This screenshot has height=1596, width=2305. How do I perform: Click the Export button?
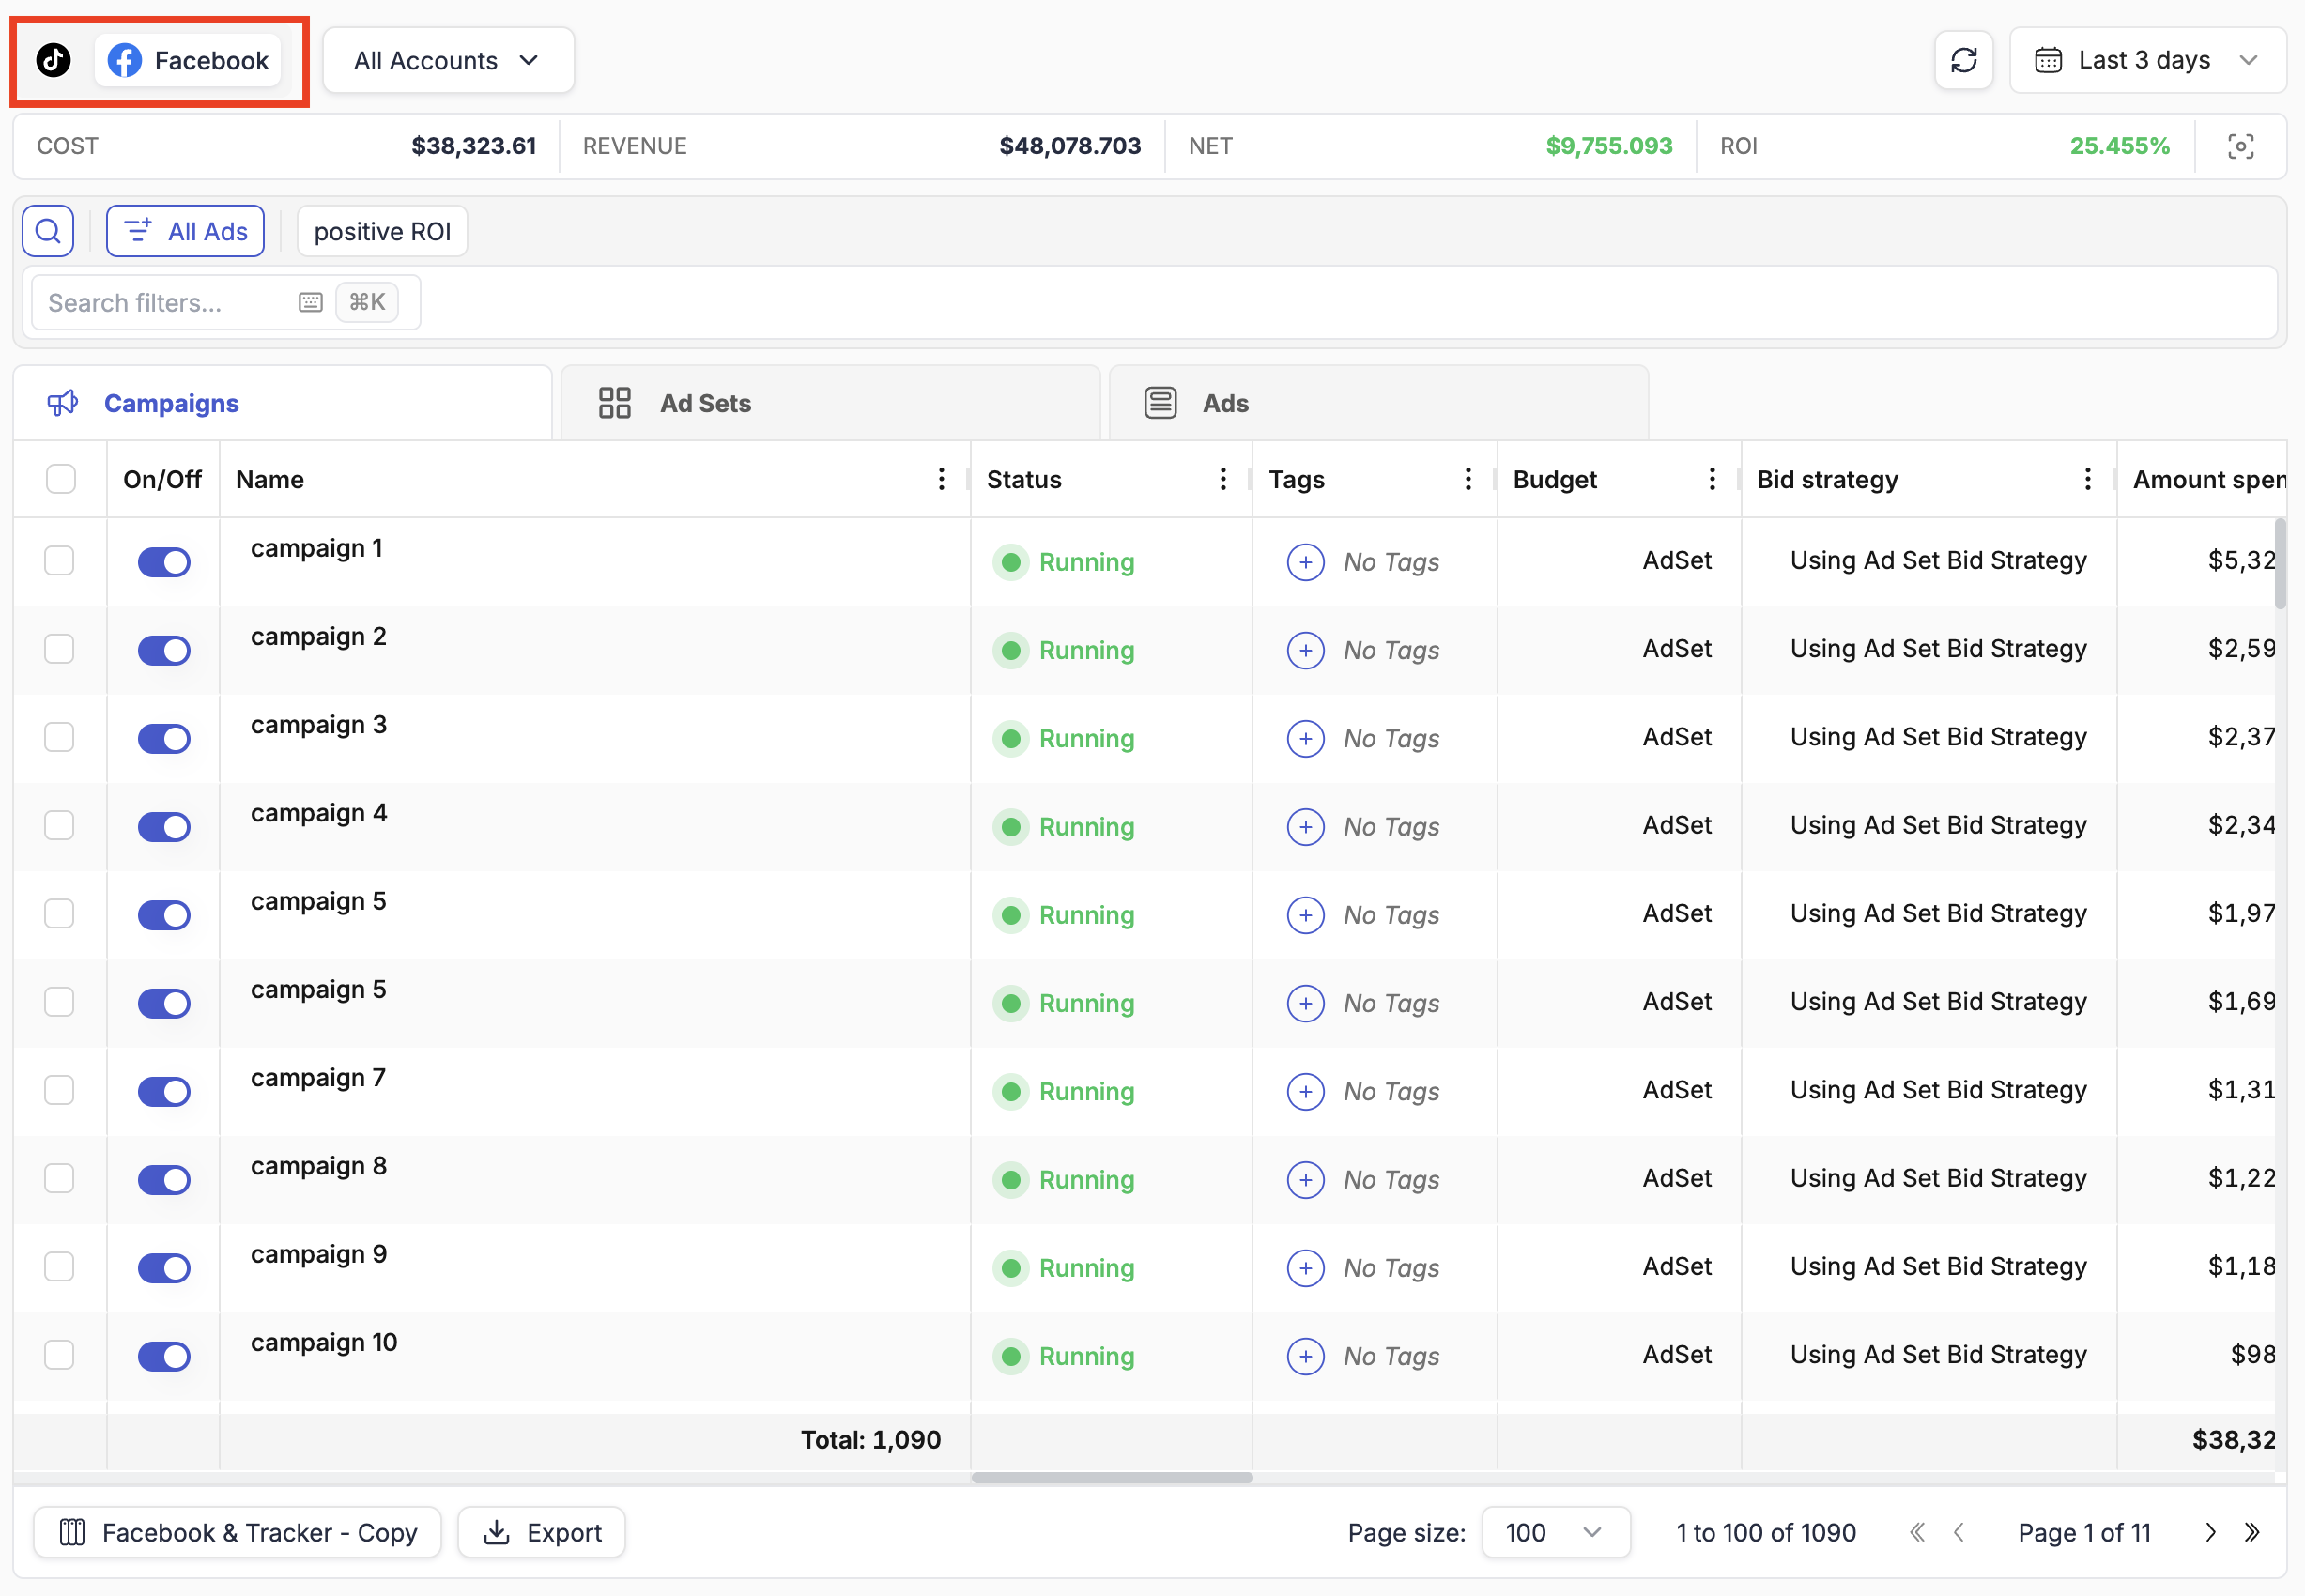542,1532
